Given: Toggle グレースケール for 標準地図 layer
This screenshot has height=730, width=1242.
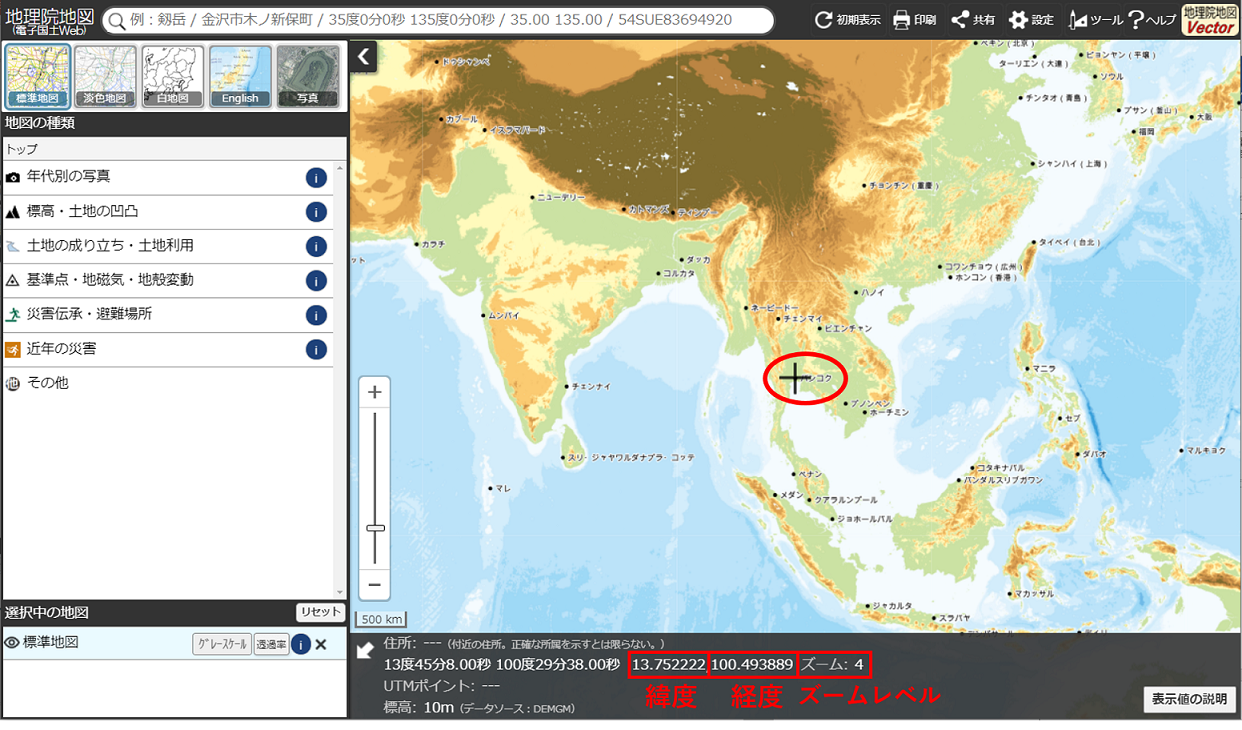Looking at the screenshot, I should 221,644.
